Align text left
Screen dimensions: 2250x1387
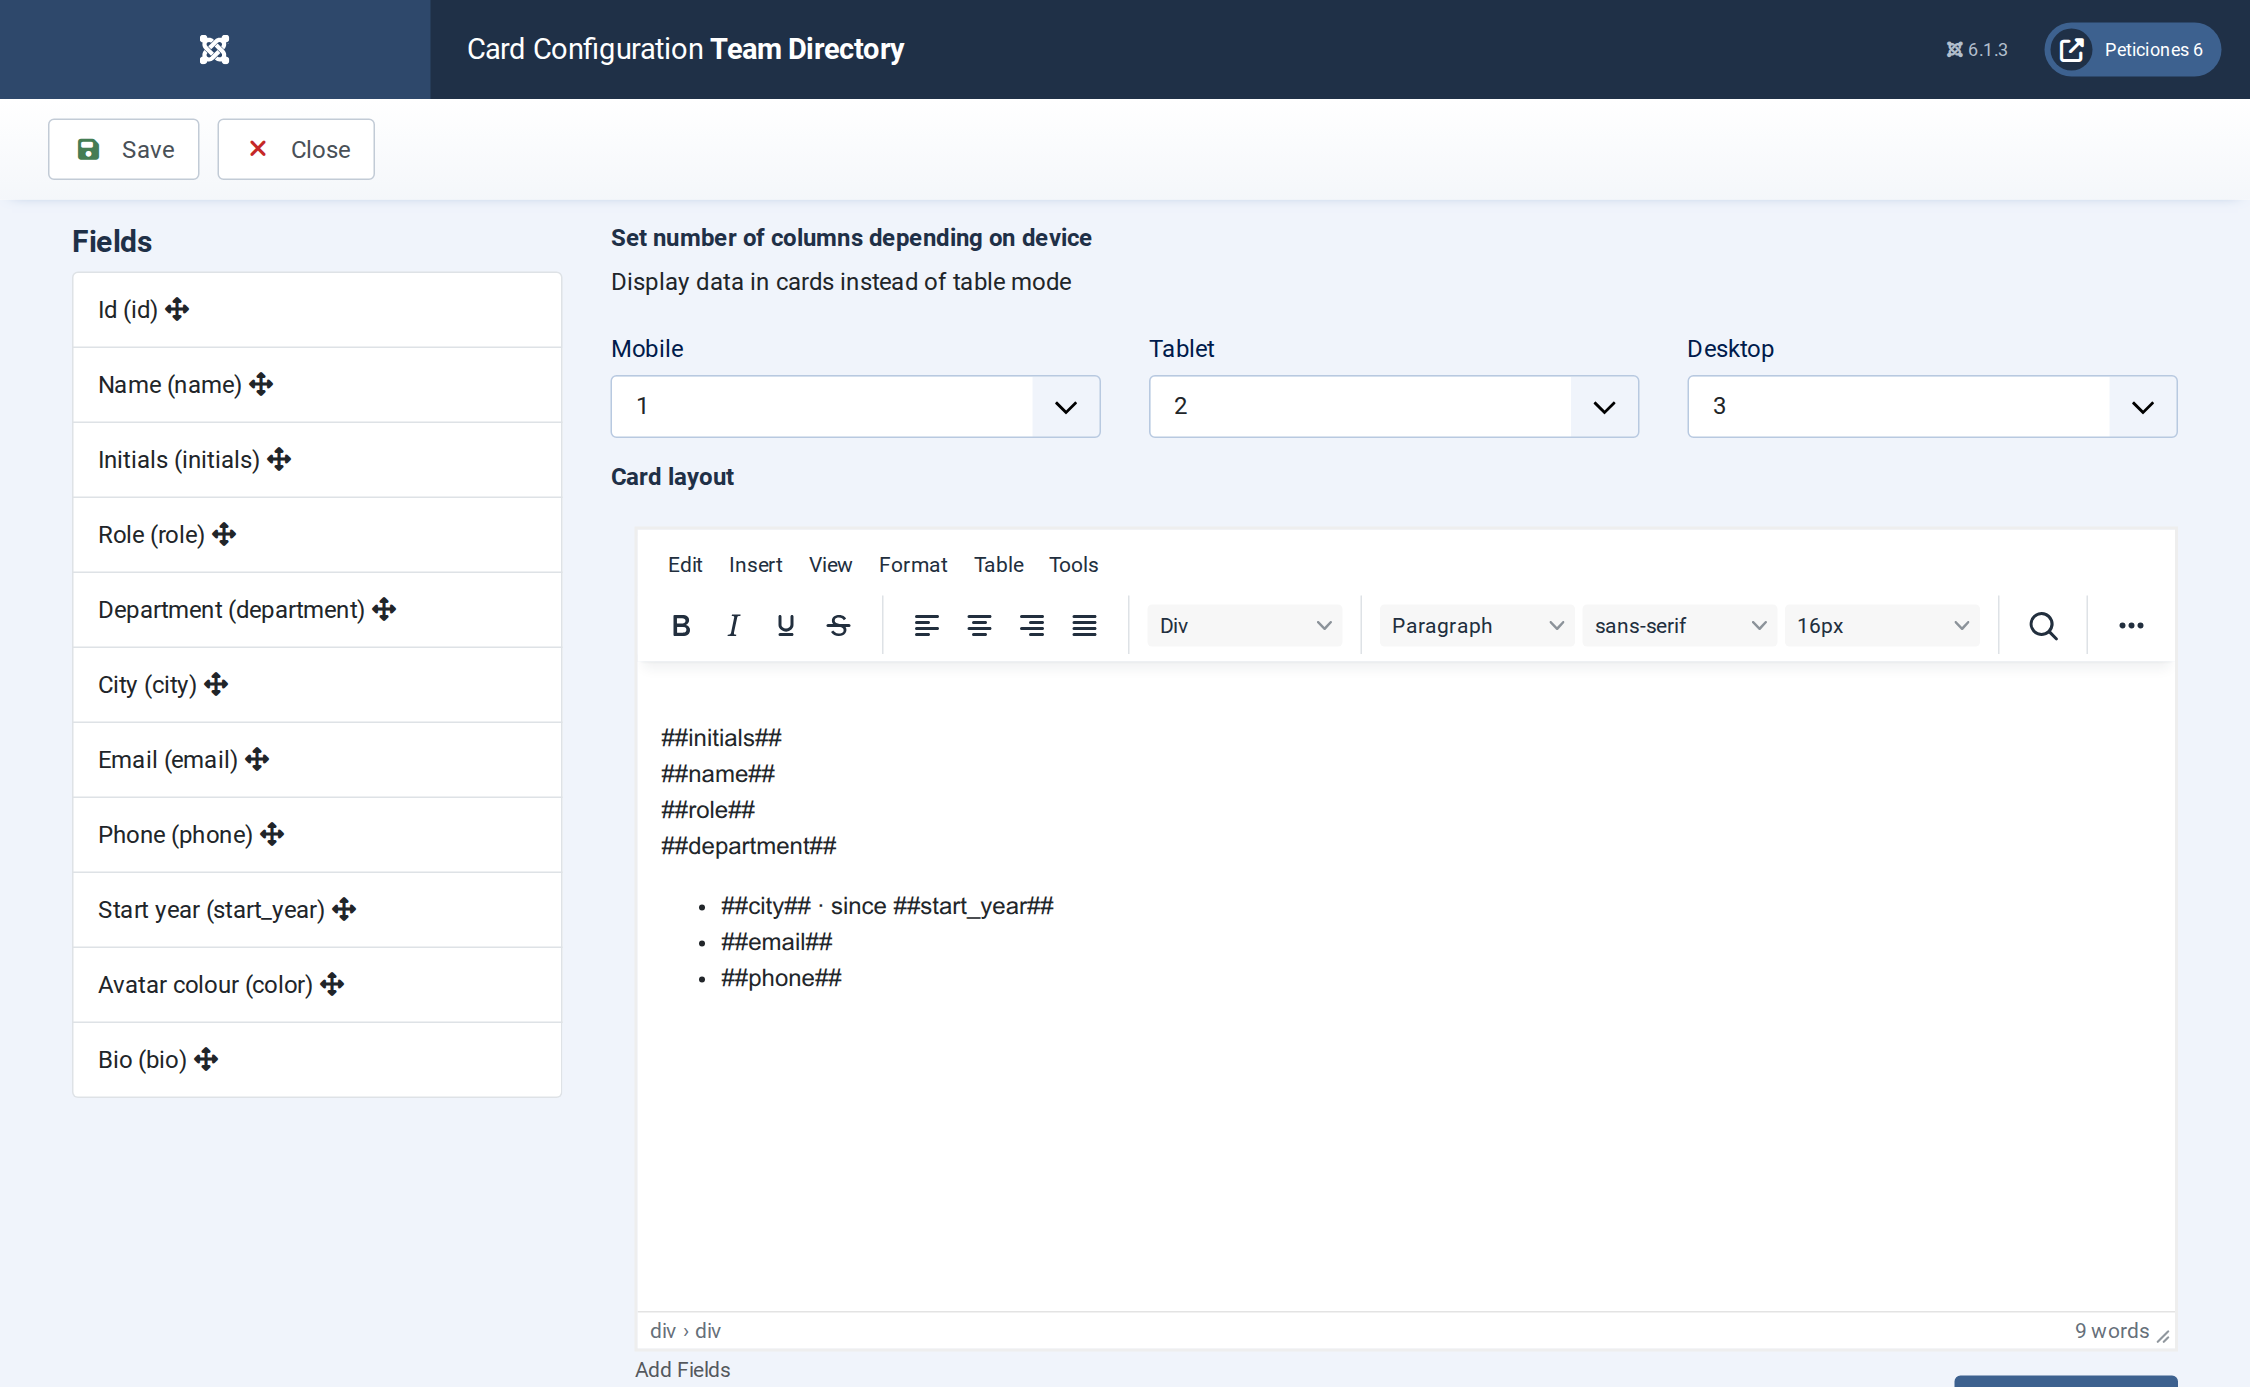click(926, 626)
